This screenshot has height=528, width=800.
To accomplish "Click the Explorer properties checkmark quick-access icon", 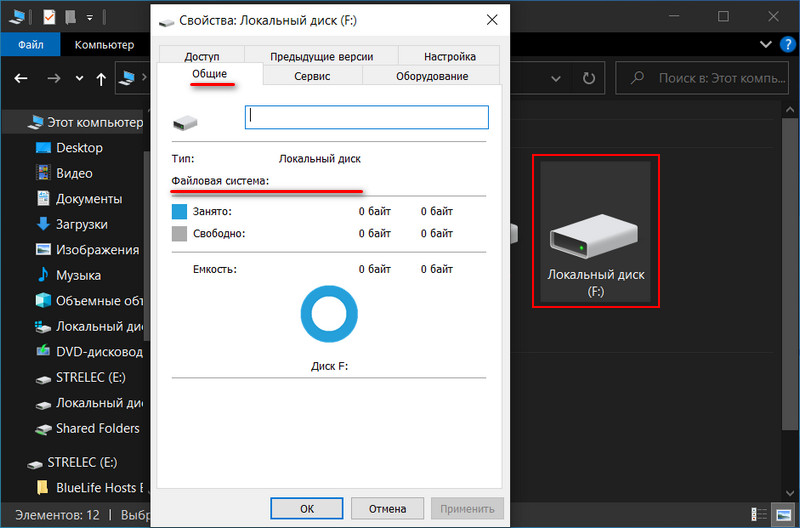I will [49, 17].
